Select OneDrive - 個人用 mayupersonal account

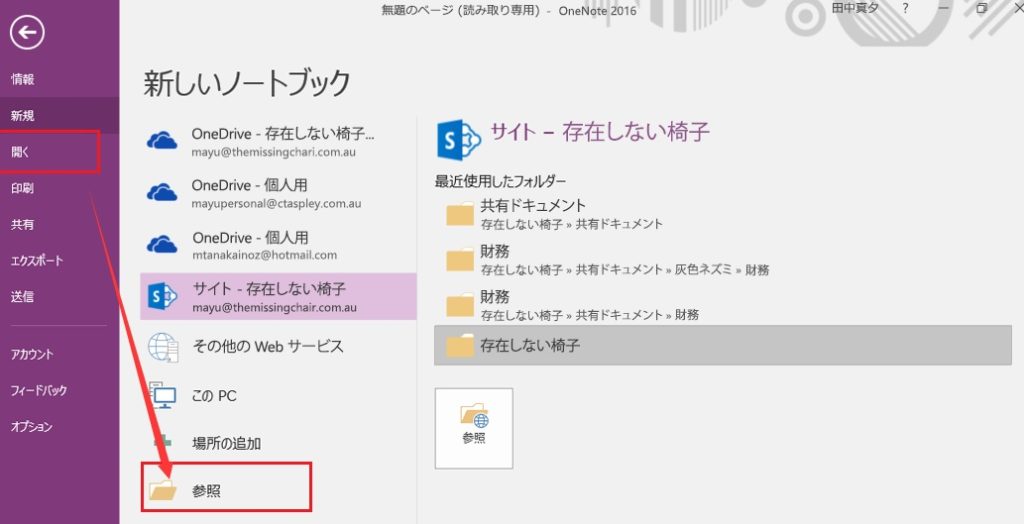pyautogui.click(x=278, y=193)
